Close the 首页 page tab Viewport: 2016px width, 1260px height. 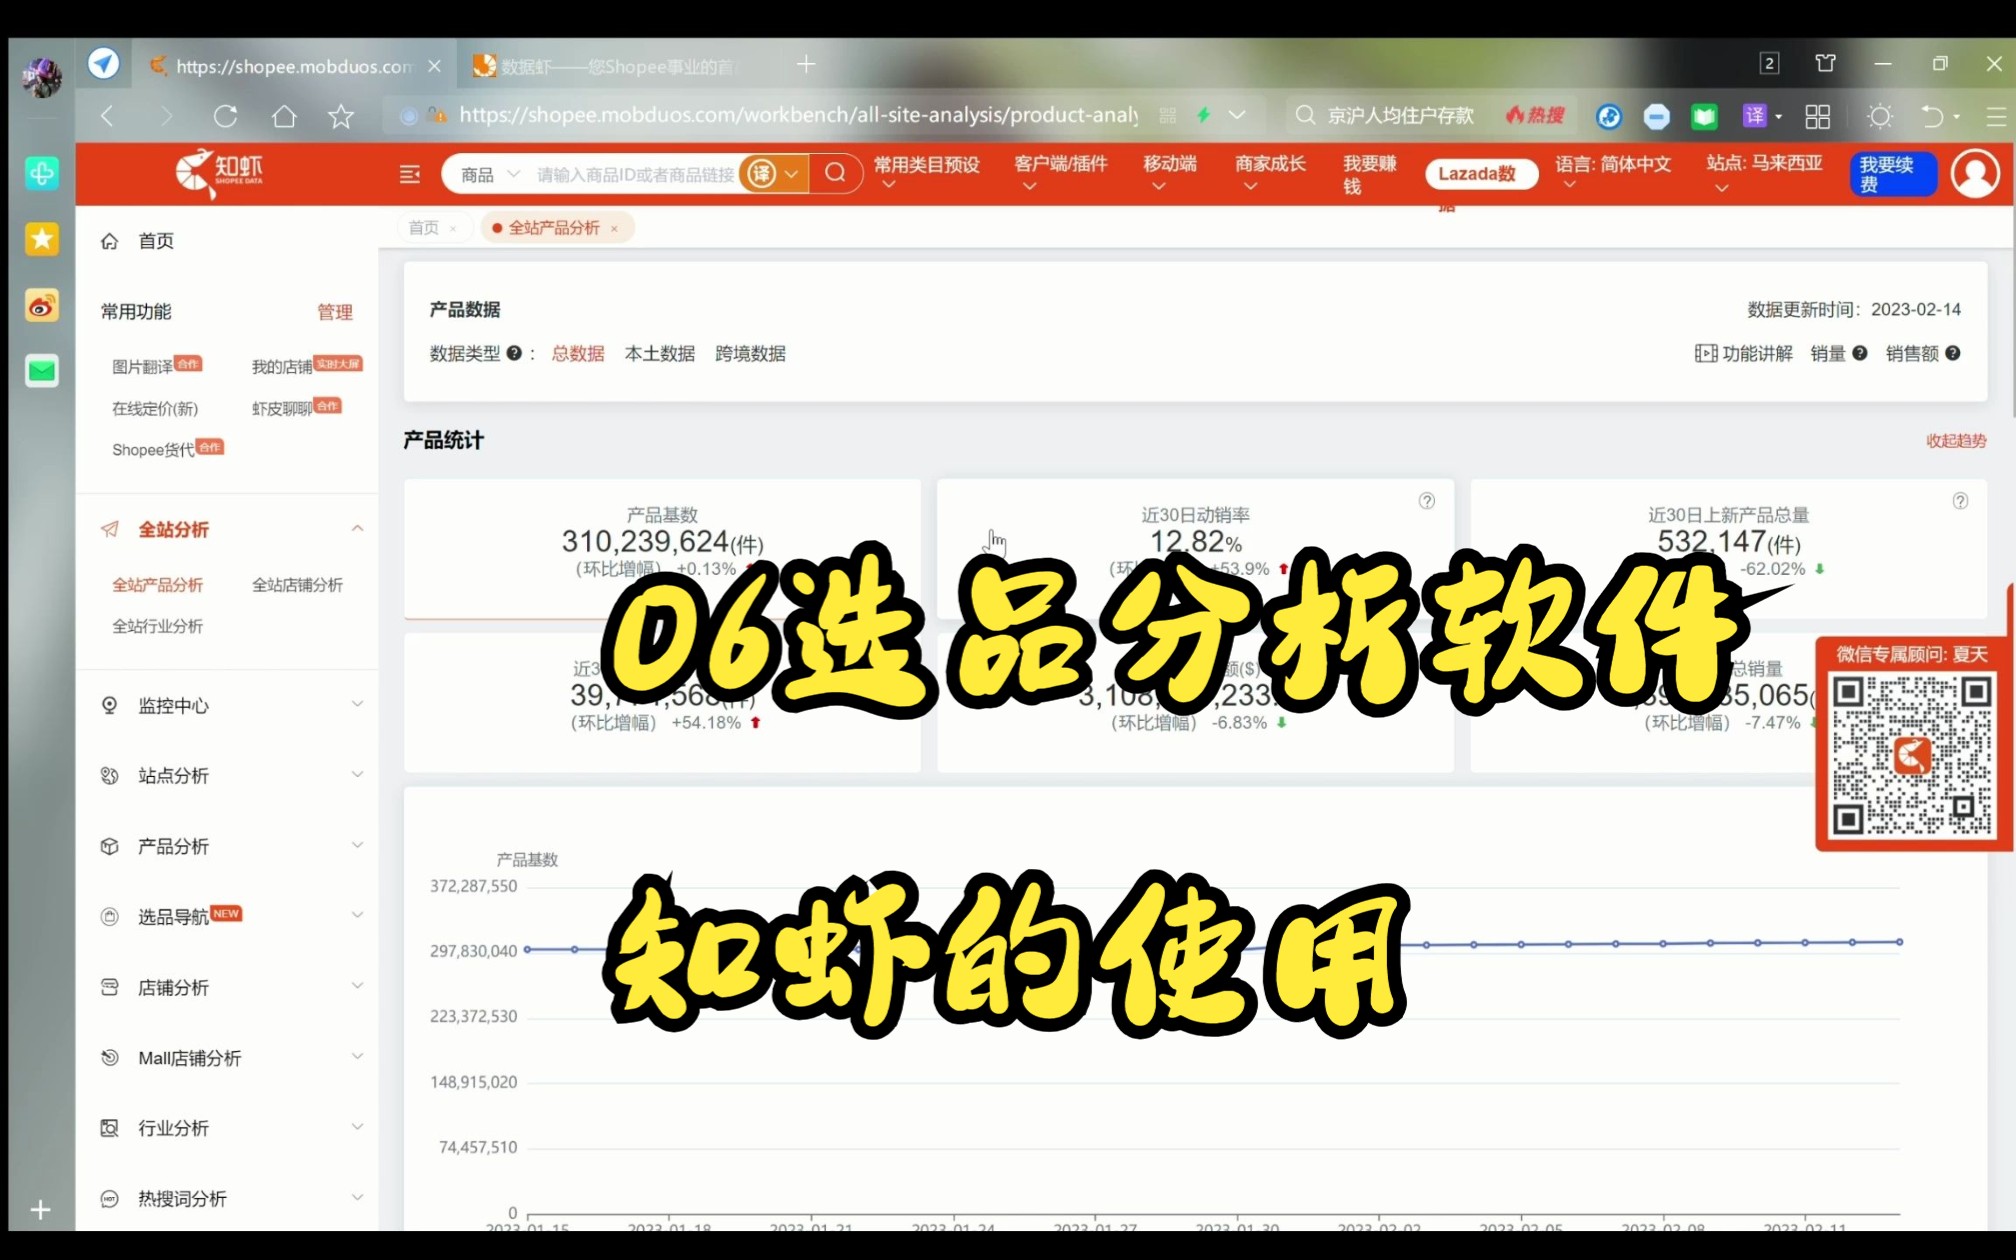pos(453,229)
